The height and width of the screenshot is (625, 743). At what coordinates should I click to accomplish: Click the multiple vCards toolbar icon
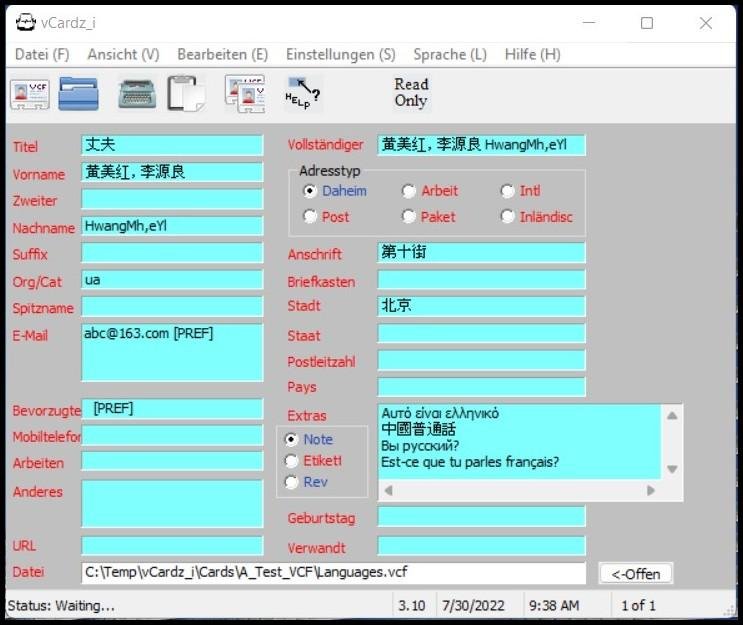tap(245, 94)
